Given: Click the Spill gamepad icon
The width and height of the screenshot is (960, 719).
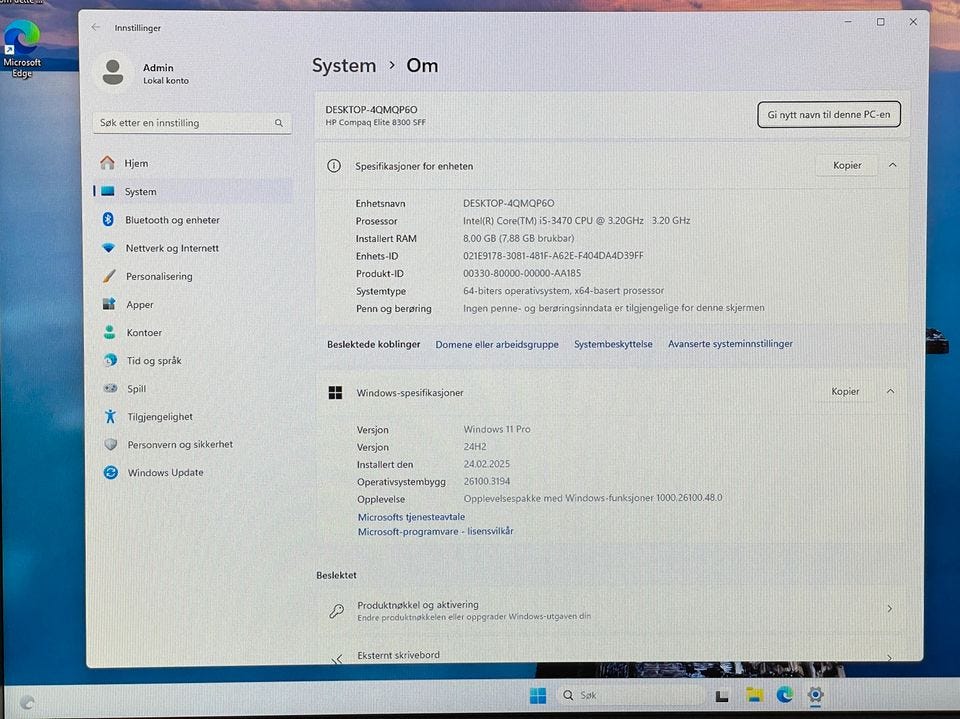Looking at the screenshot, I should tap(110, 388).
